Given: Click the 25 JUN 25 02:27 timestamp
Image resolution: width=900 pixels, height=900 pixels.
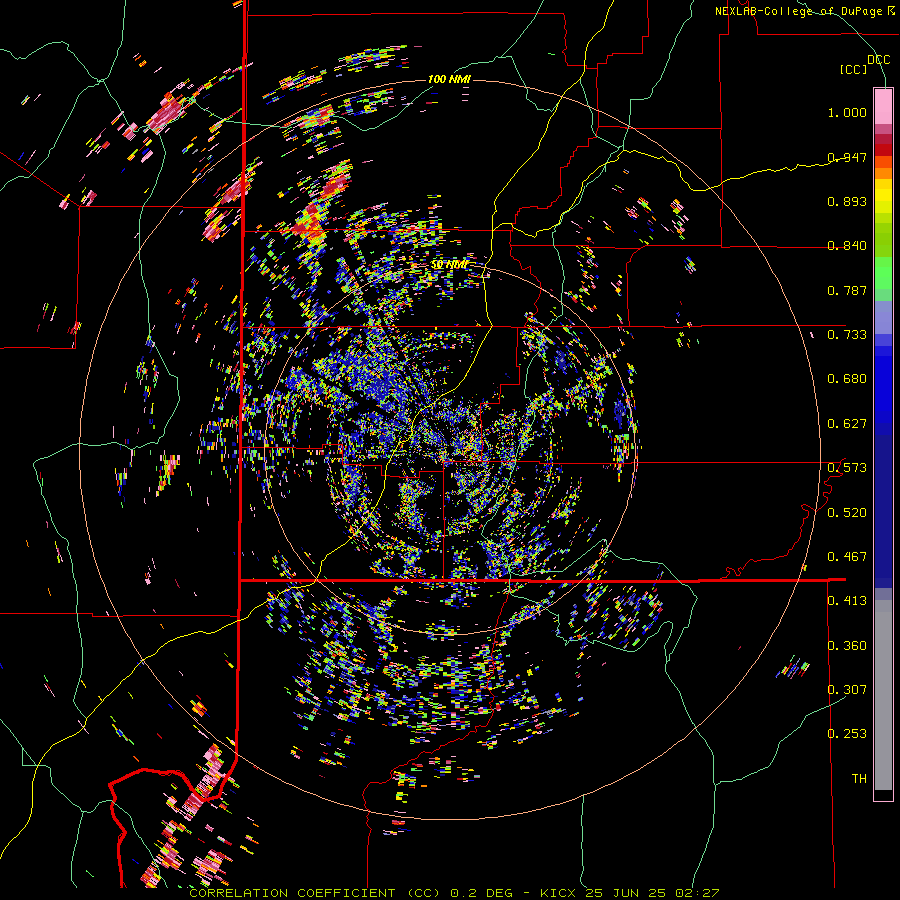Looking at the screenshot, I should tap(653, 893).
